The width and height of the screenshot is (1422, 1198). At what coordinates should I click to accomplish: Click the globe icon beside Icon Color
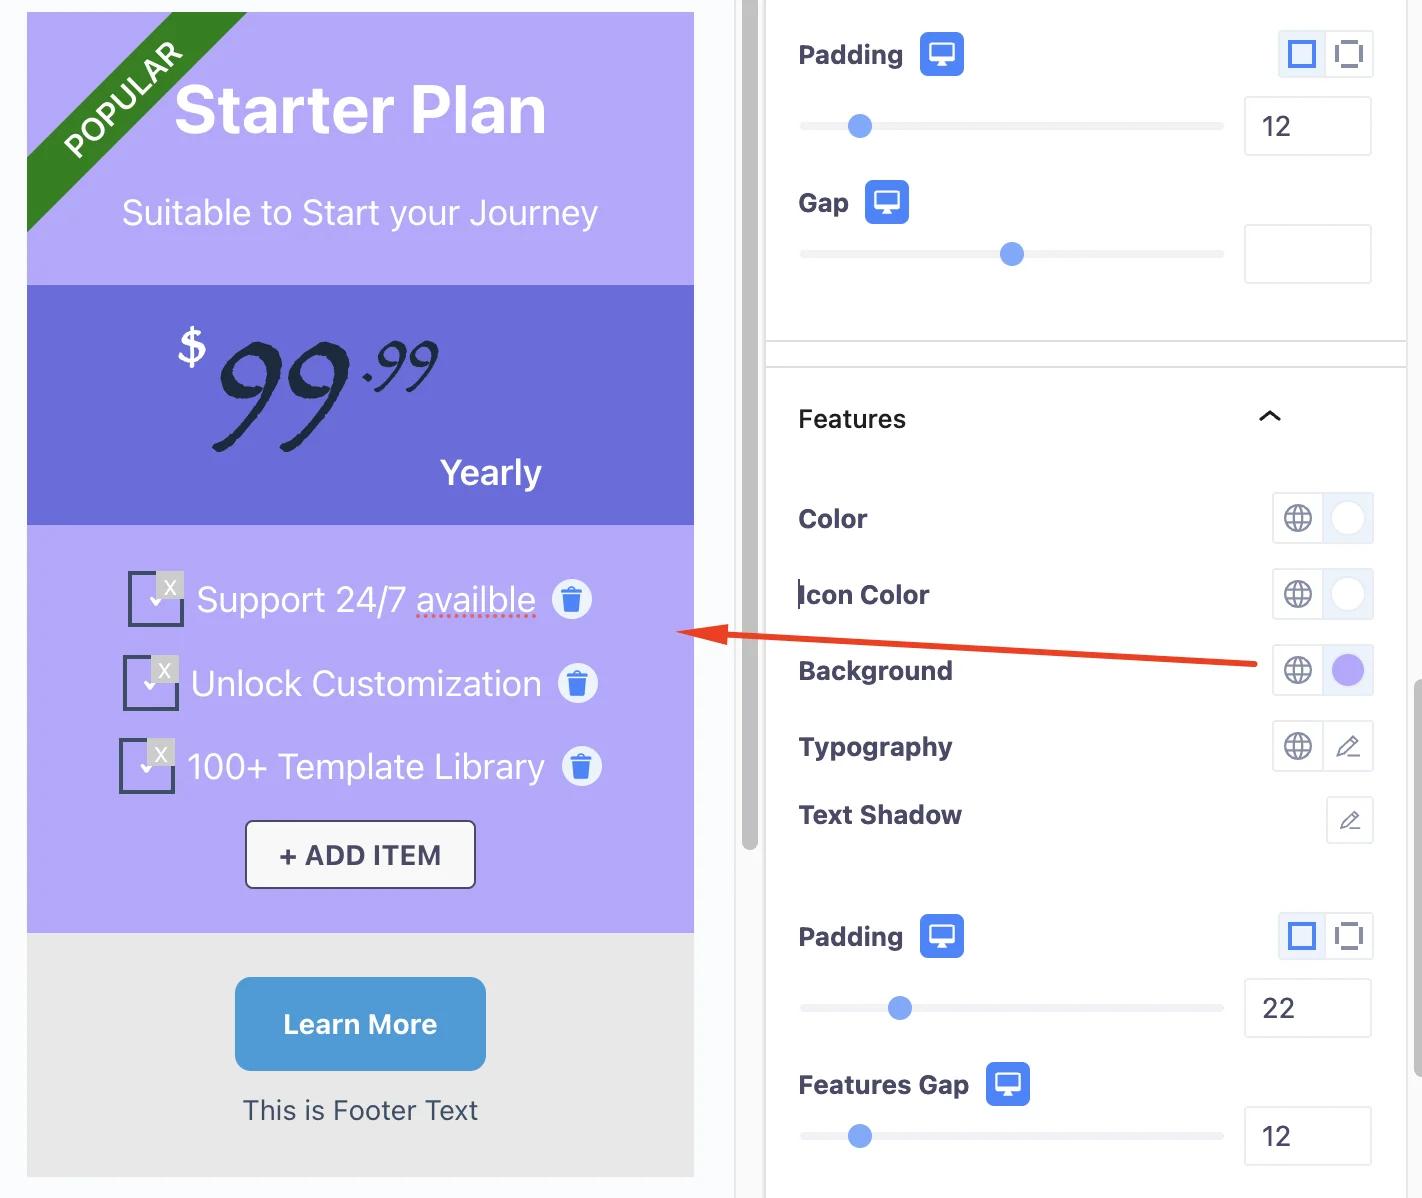click(1297, 594)
